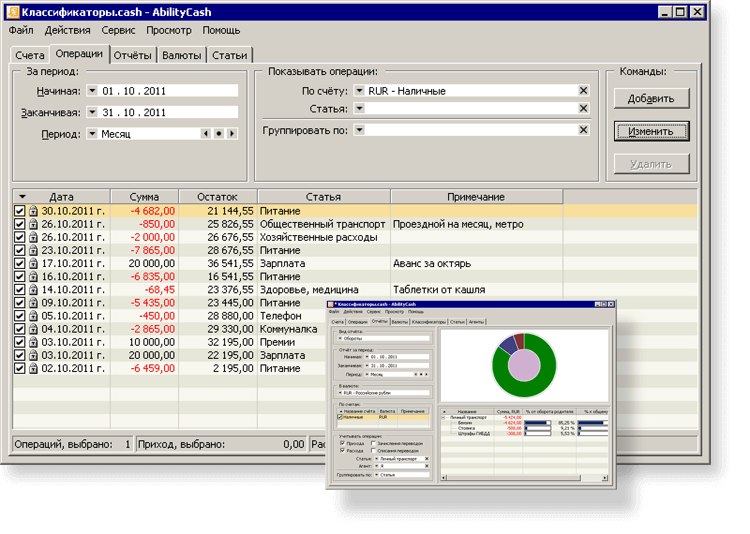The width and height of the screenshot is (750, 534).
Task: Click the lock icon on the 02.10.2011 row
Action: coord(33,368)
